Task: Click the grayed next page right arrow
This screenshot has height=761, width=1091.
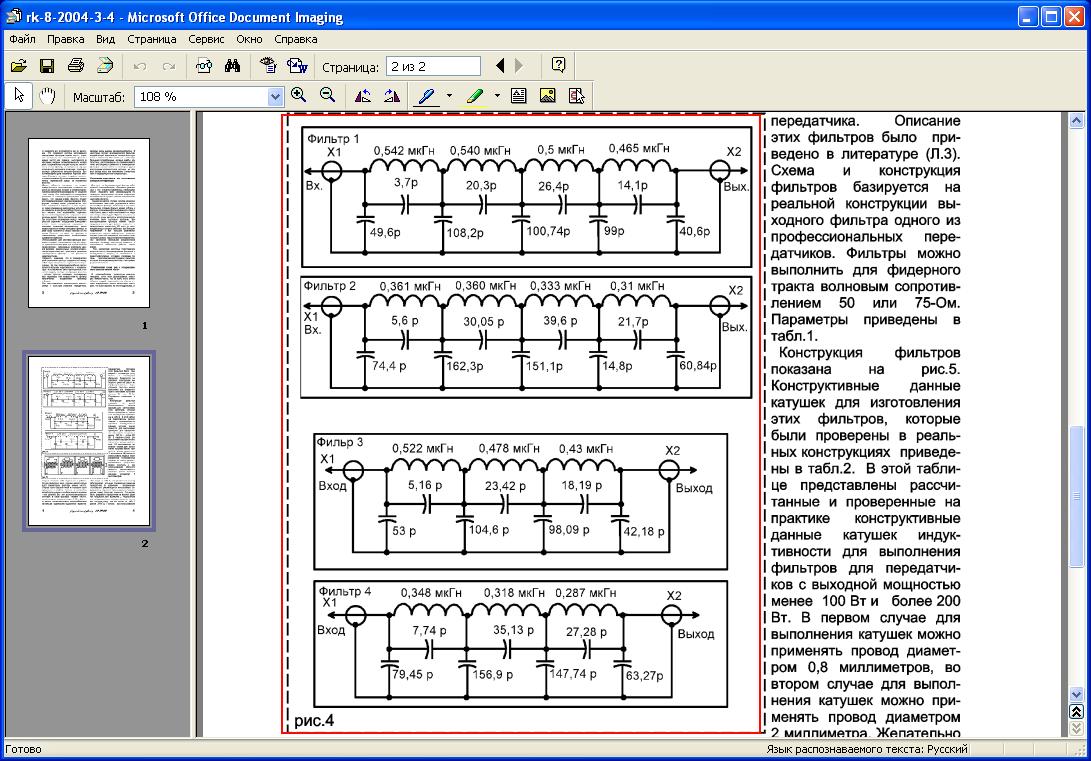Action: (519, 66)
